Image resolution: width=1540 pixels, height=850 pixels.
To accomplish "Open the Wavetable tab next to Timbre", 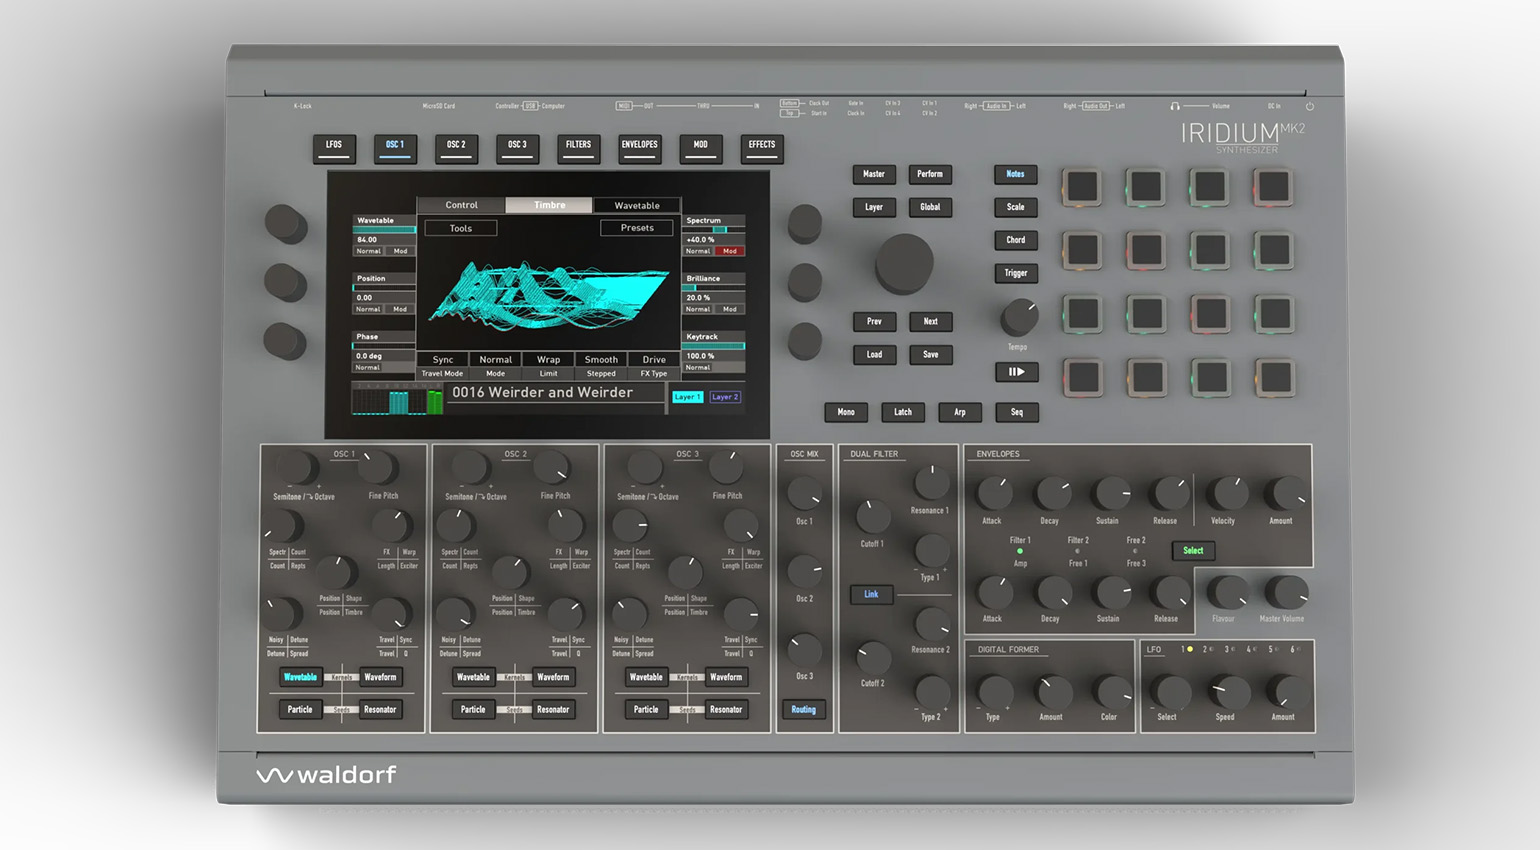I will pos(636,205).
